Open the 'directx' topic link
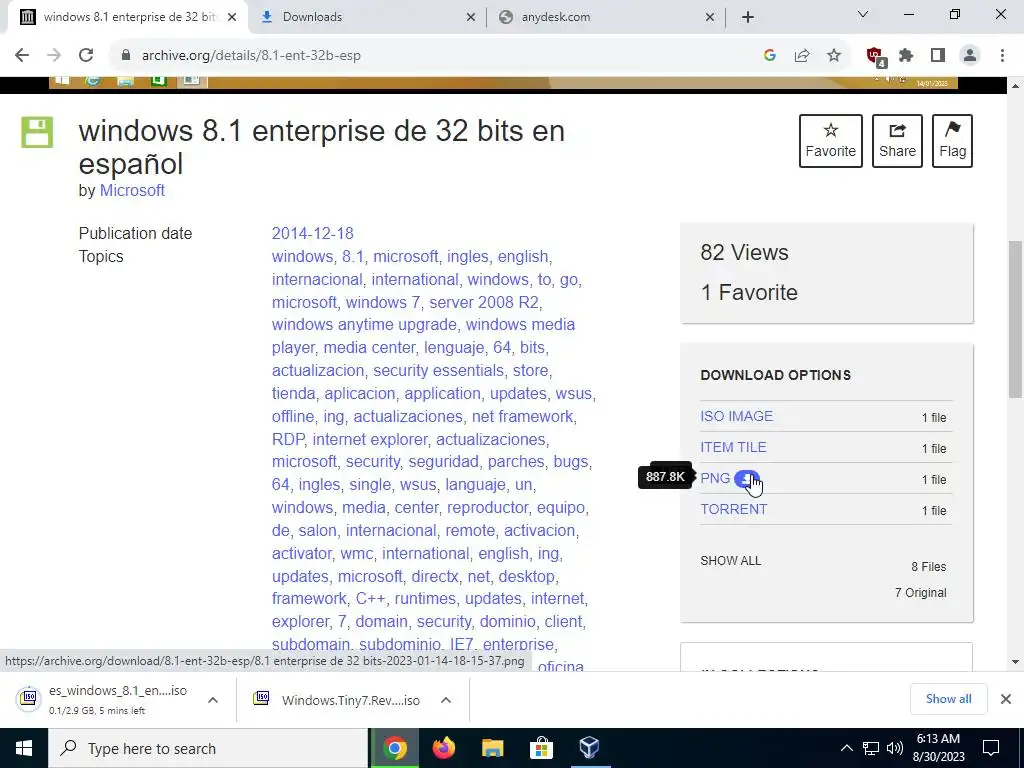This screenshot has width=1024, height=768. (434, 577)
